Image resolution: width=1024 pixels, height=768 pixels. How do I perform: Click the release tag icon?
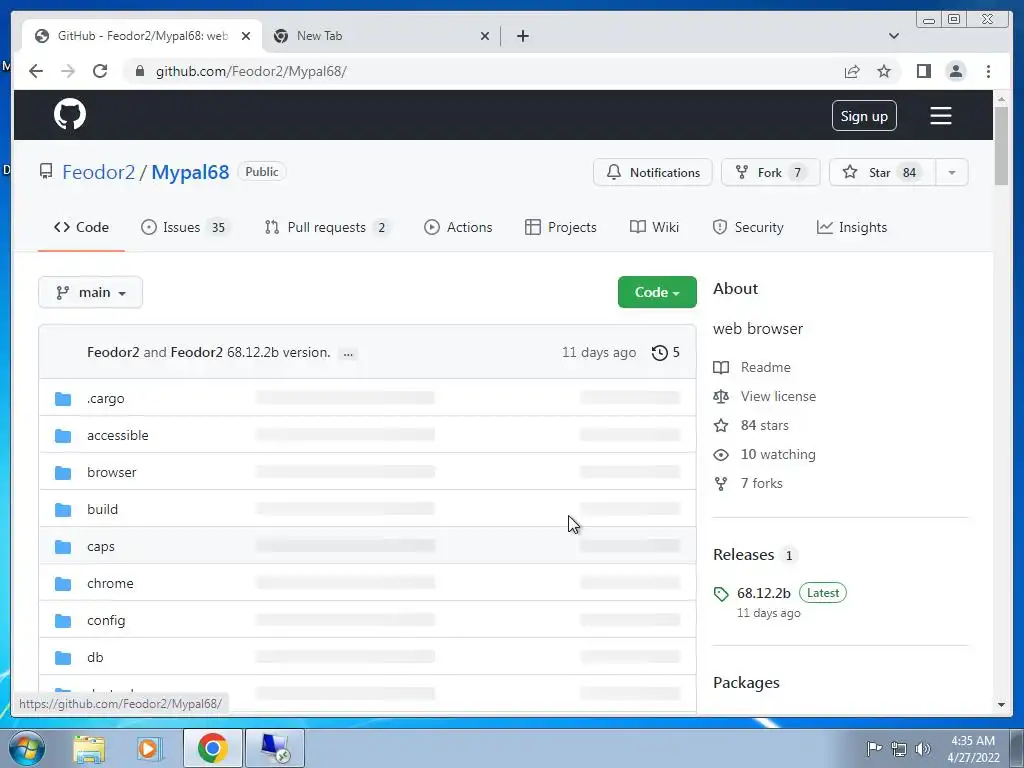721,594
